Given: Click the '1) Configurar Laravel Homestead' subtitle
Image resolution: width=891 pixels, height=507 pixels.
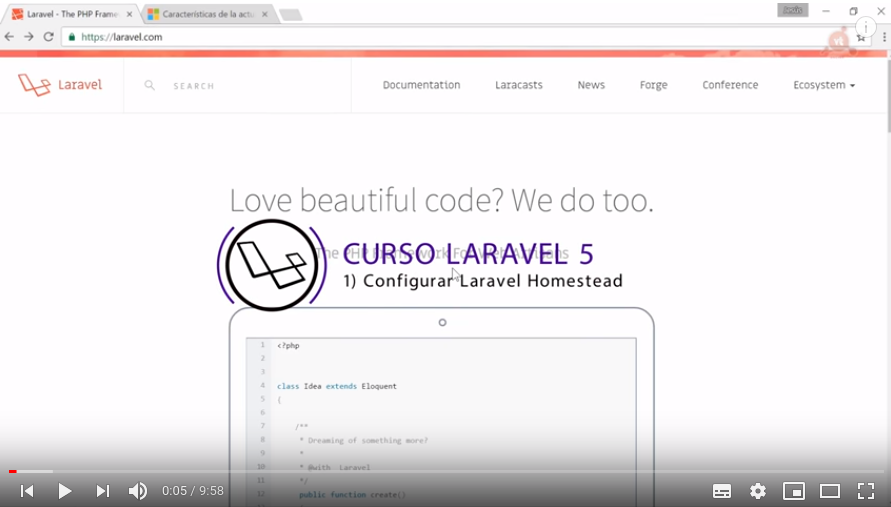Looking at the screenshot, I should pyautogui.click(x=483, y=280).
